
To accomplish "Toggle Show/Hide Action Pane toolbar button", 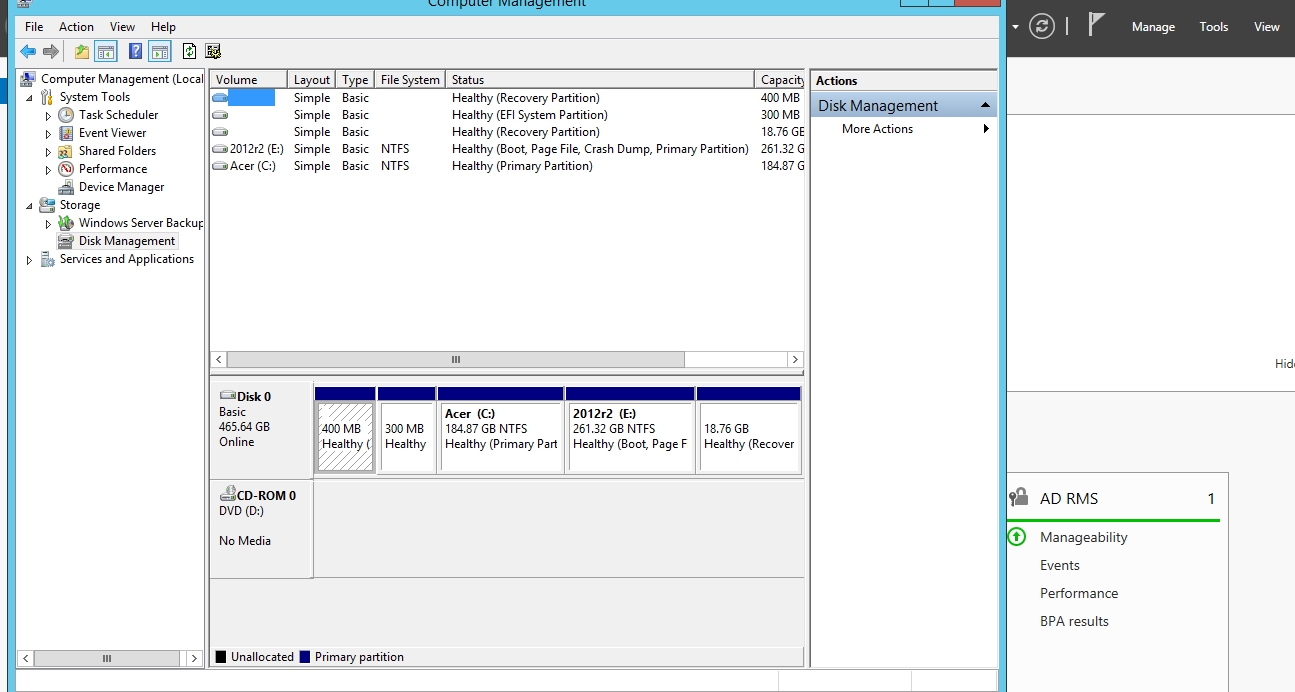I will pyautogui.click(x=160, y=52).
